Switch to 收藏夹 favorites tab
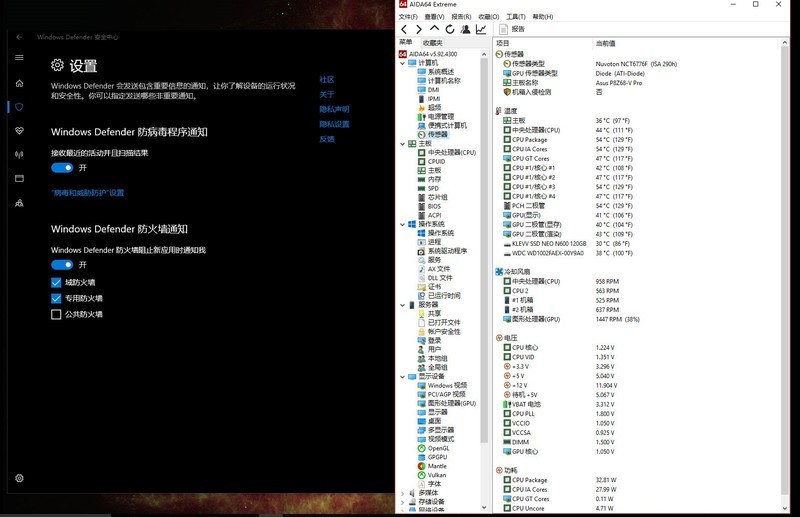 point(433,43)
